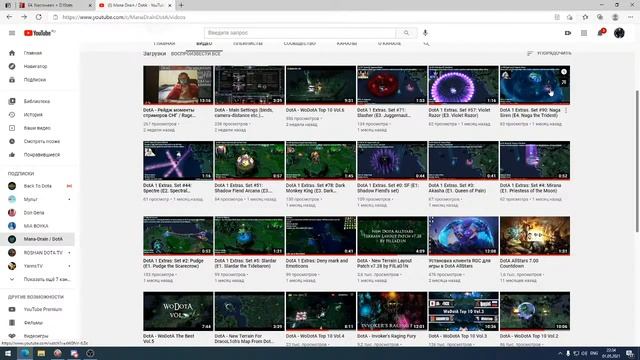Open Фильмы in sidebar

click(38, 323)
